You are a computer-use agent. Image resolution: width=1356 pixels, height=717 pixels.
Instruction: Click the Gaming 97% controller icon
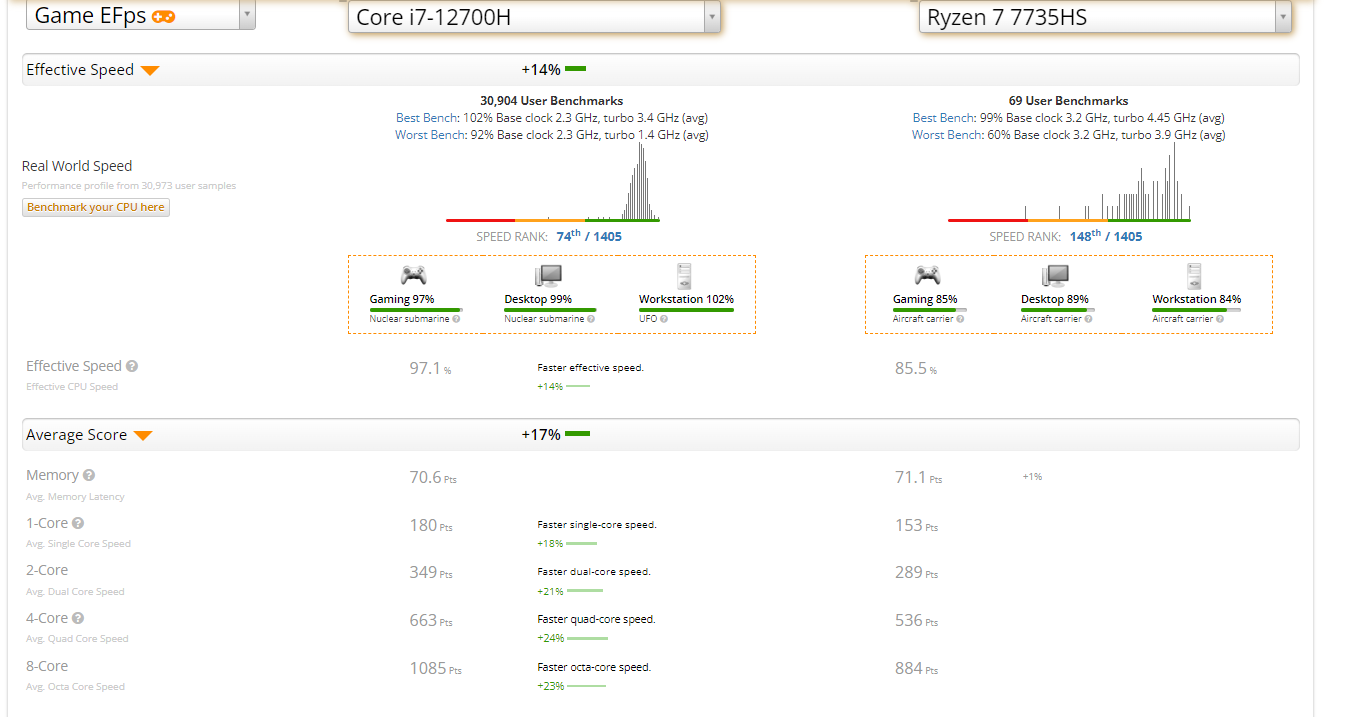413,275
